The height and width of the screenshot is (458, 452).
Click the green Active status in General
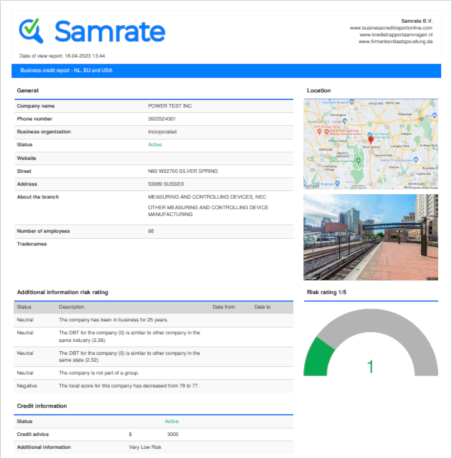[155, 145]
